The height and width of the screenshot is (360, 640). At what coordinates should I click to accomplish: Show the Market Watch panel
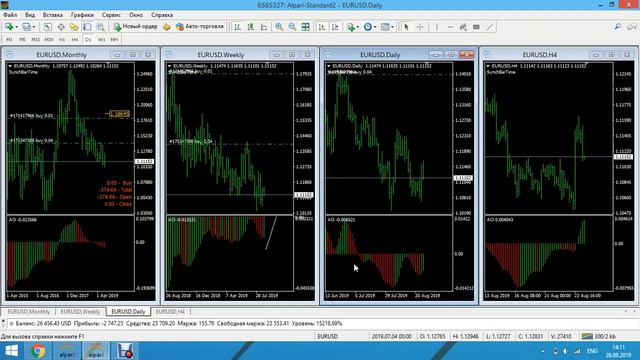[x=48, y=27]
